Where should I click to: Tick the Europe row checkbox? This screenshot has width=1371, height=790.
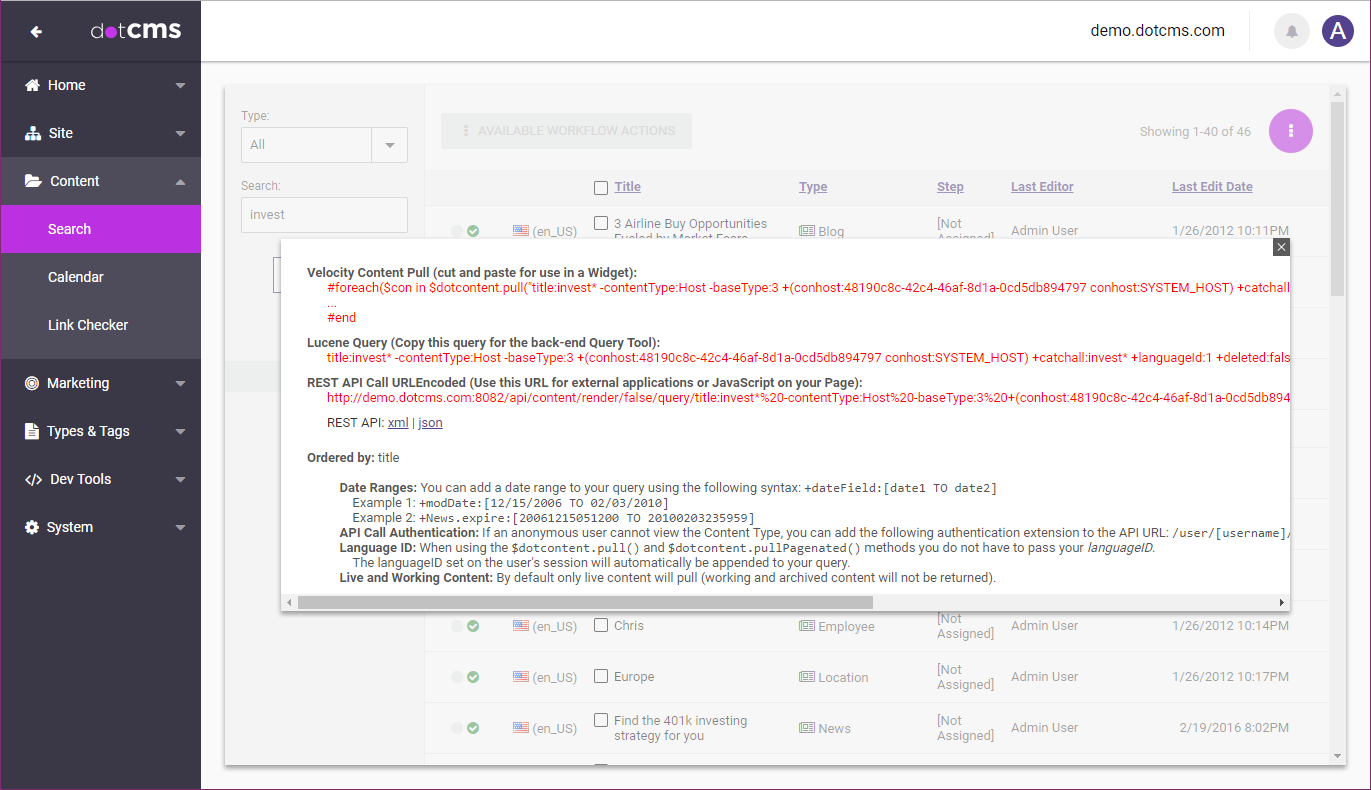601,676
